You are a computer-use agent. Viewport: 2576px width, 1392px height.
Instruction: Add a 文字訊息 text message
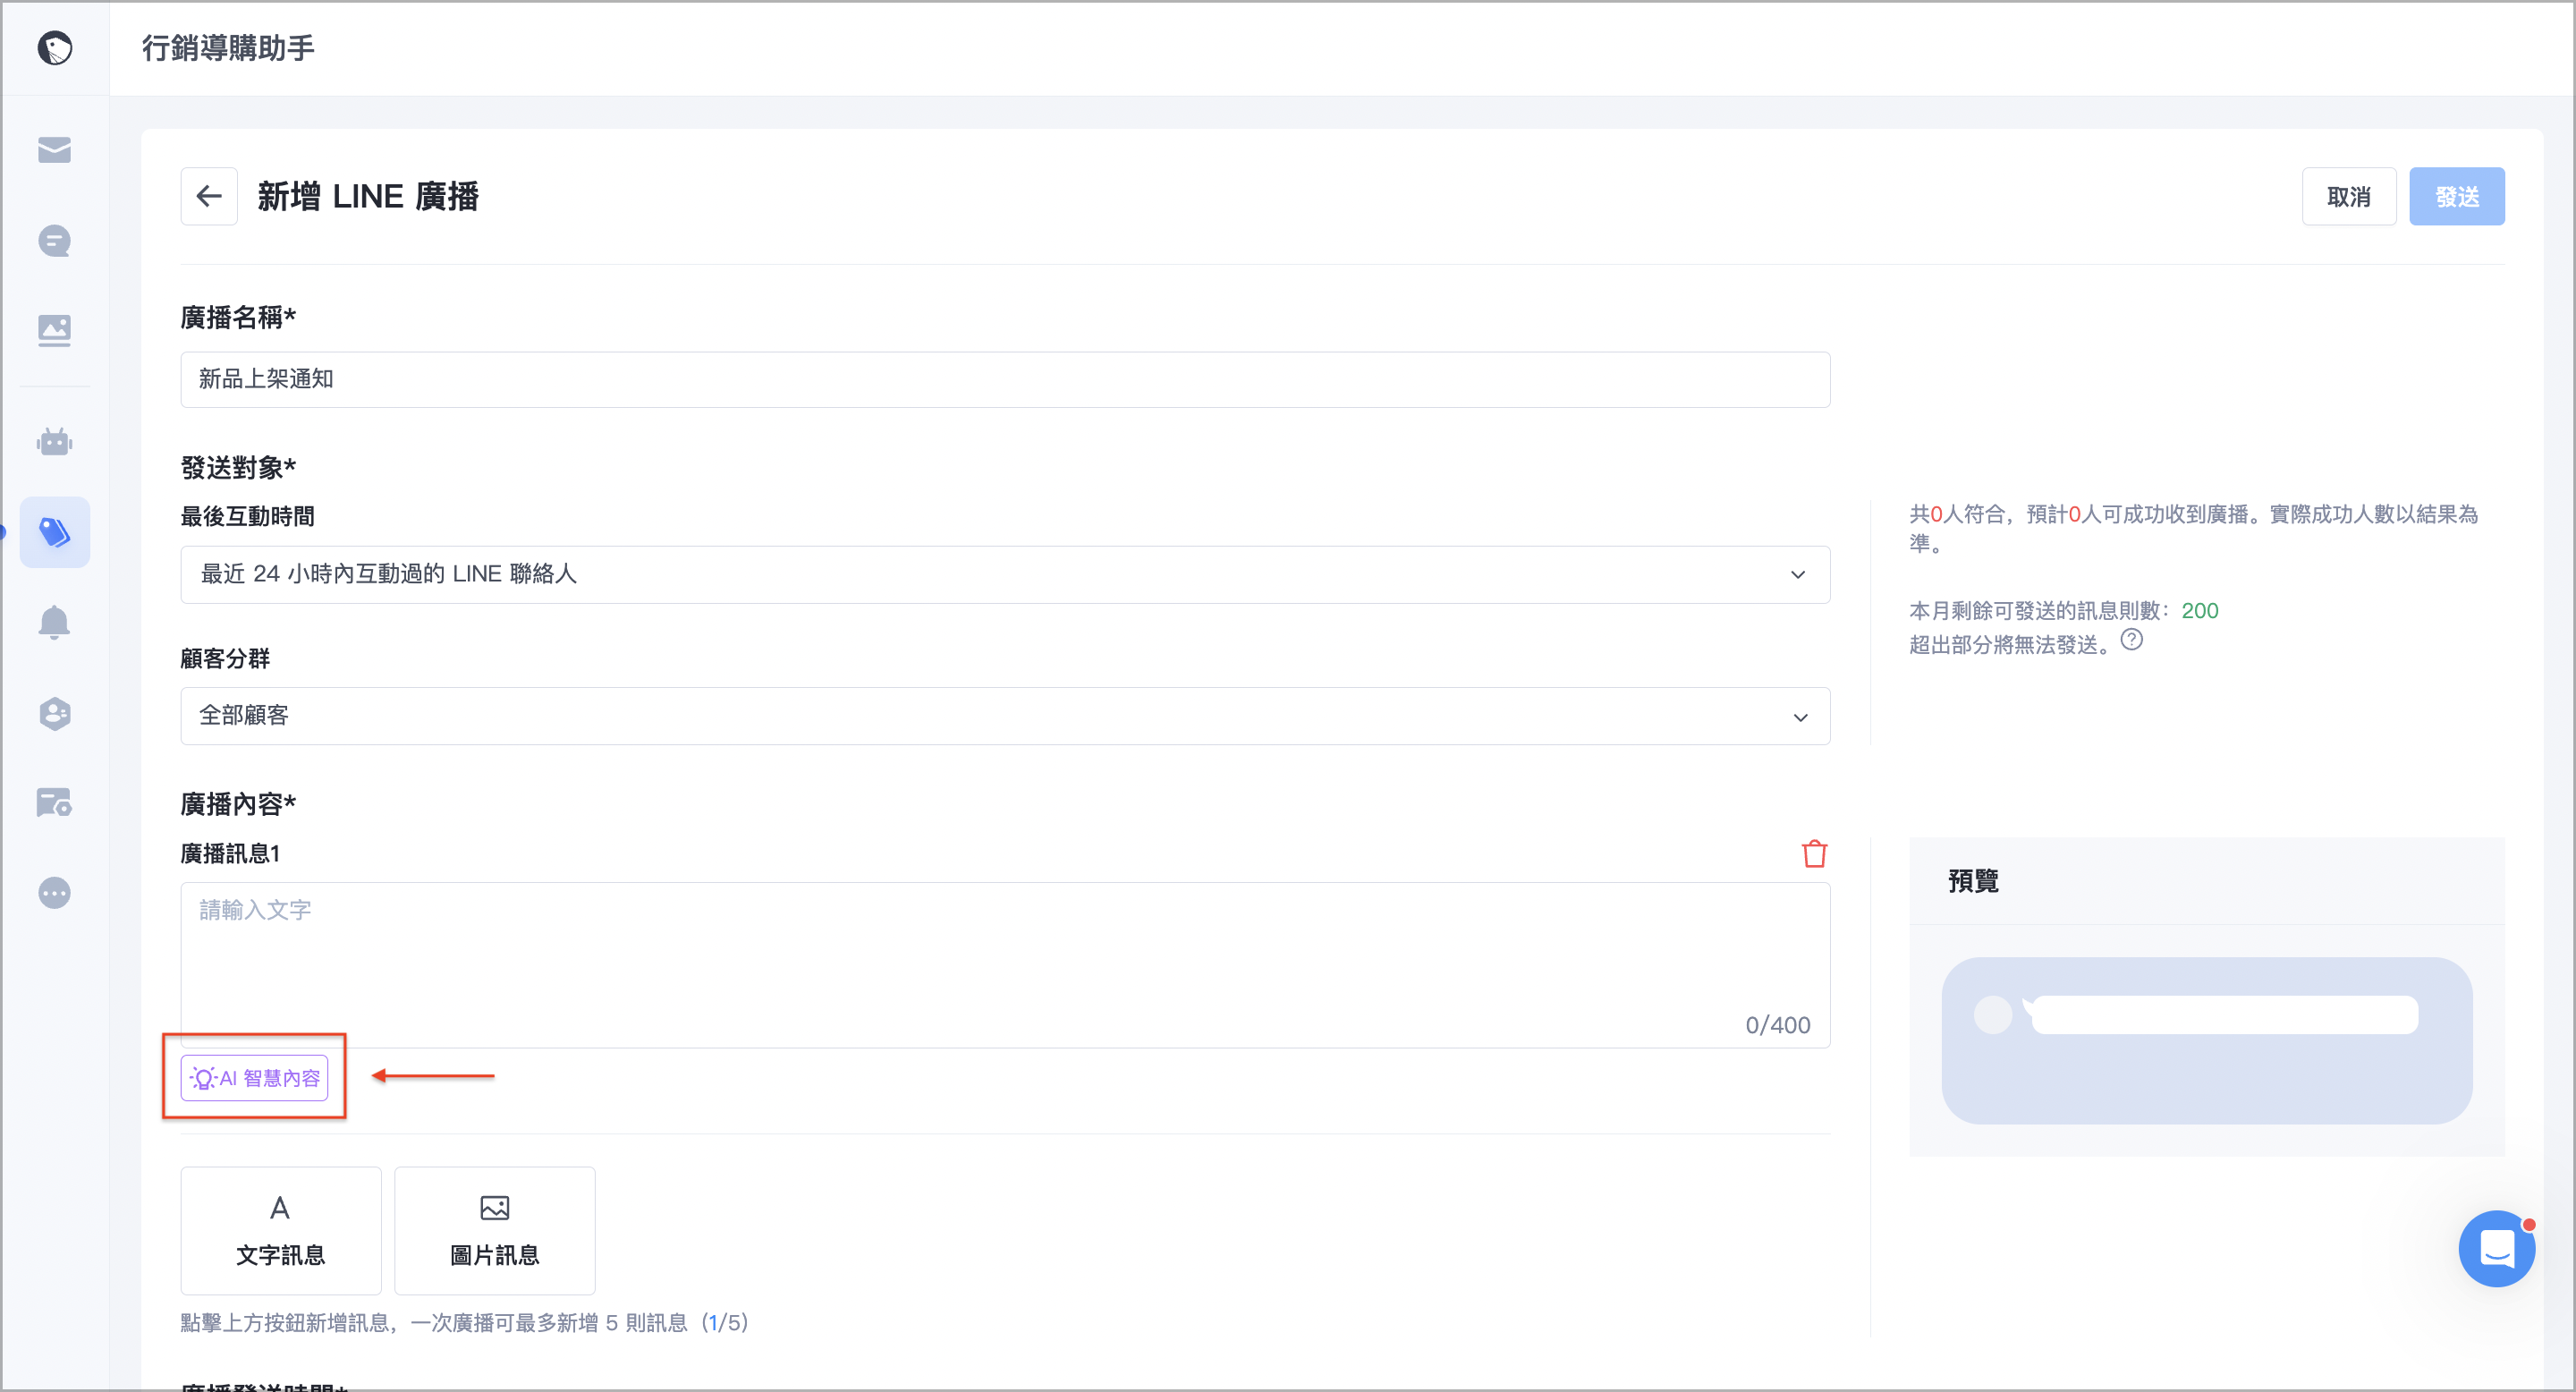pyautogui.click(x=281, y=1230)
